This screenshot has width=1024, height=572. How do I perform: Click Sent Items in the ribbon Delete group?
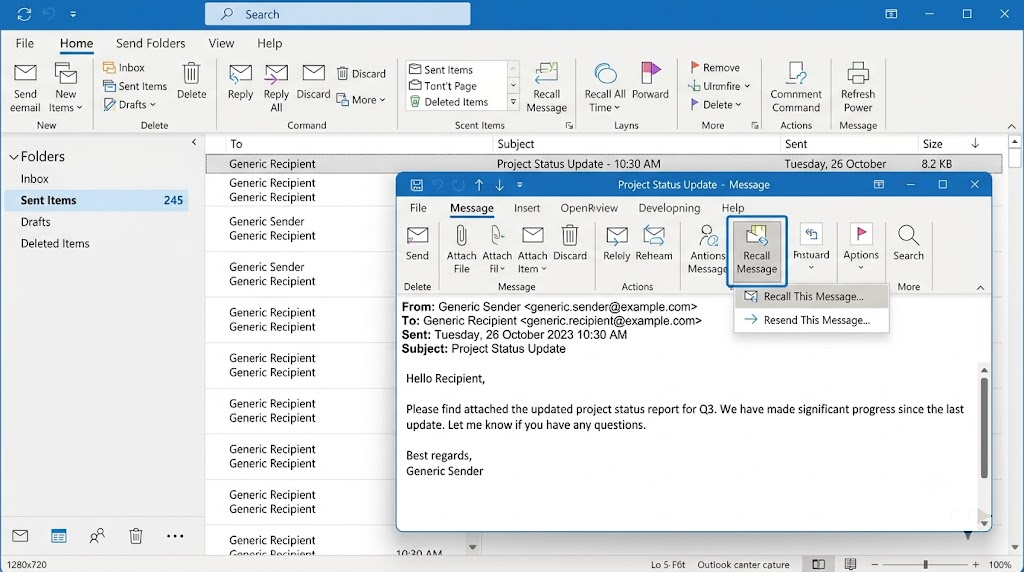(x=135, y=86)
